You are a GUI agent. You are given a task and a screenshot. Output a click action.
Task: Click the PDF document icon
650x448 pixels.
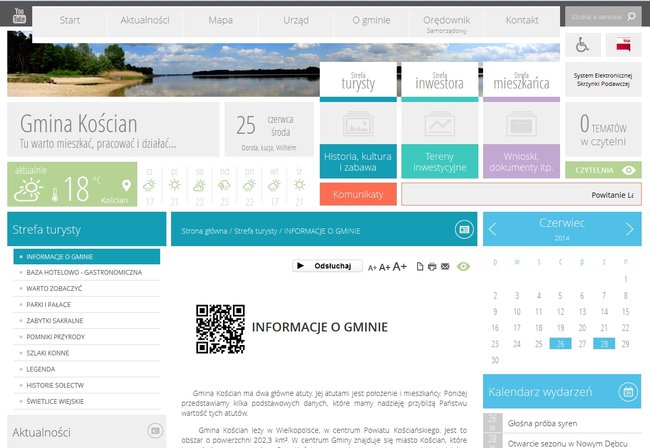(419, 267)
